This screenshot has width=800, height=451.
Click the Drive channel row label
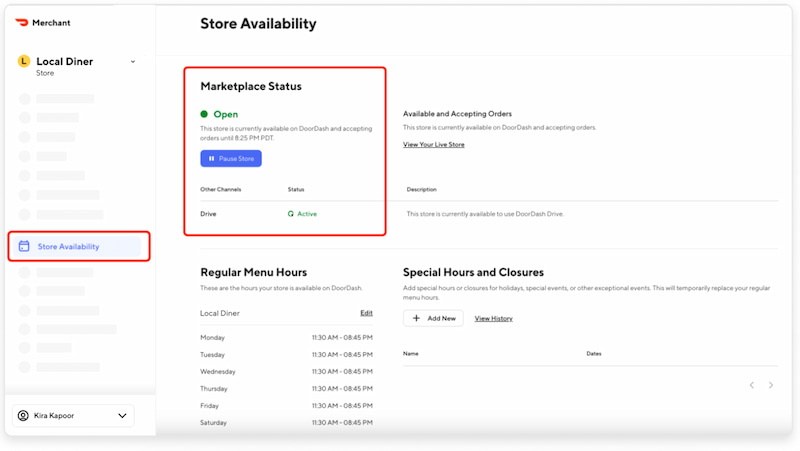[x=208, y=214]
